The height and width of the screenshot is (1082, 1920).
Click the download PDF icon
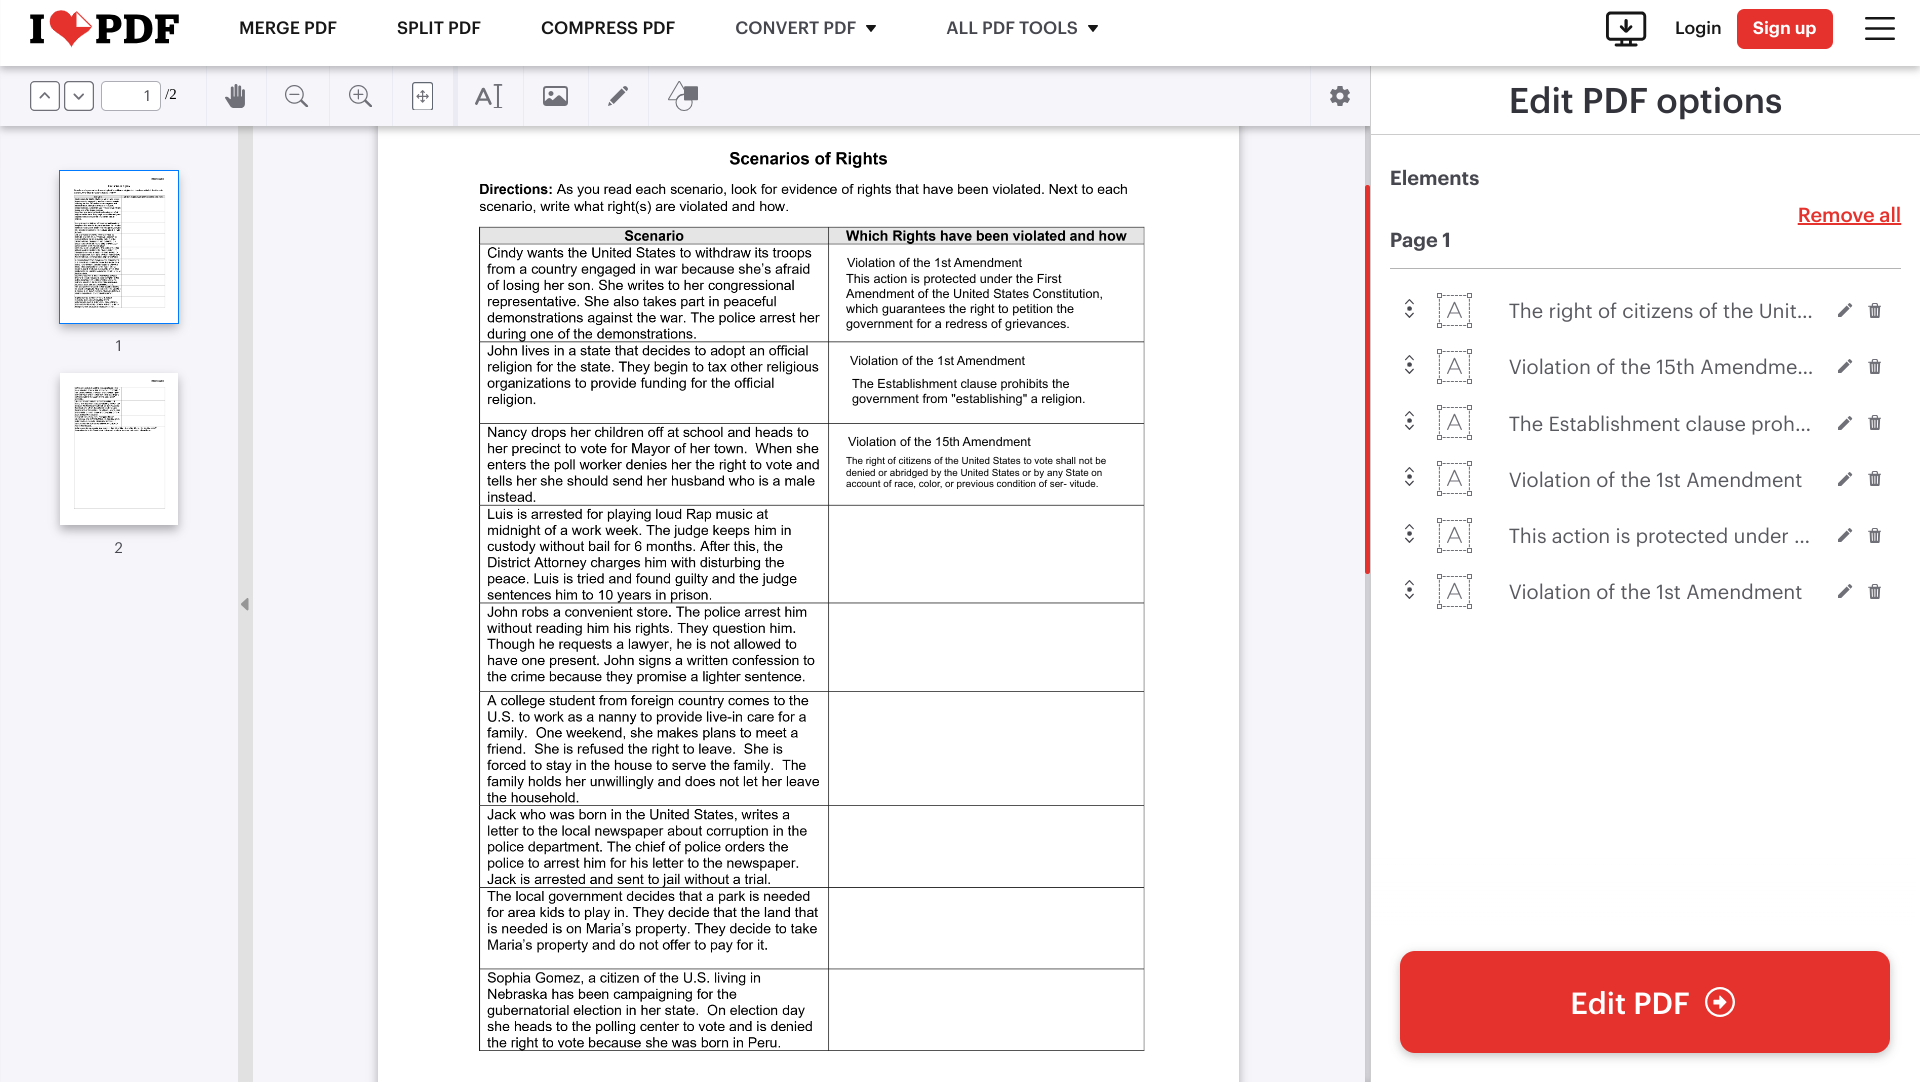pos(1625,28)
